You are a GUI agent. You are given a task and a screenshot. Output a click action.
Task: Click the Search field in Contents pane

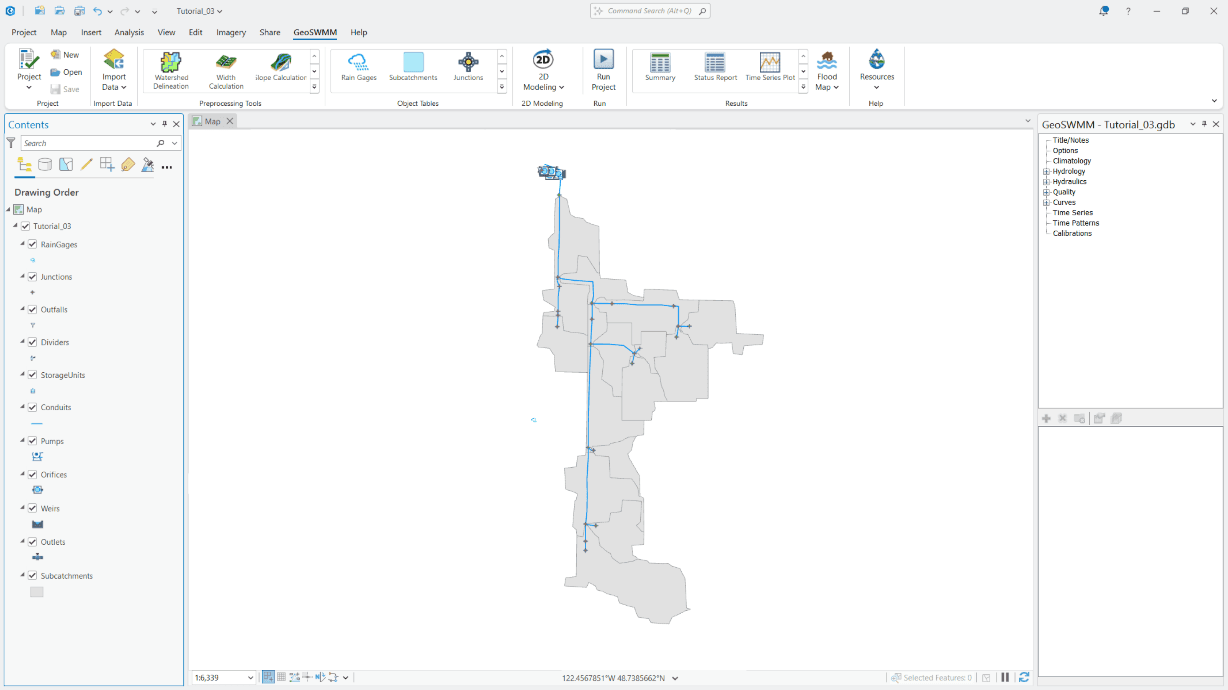pyautogui.click(x=94, y=144)
